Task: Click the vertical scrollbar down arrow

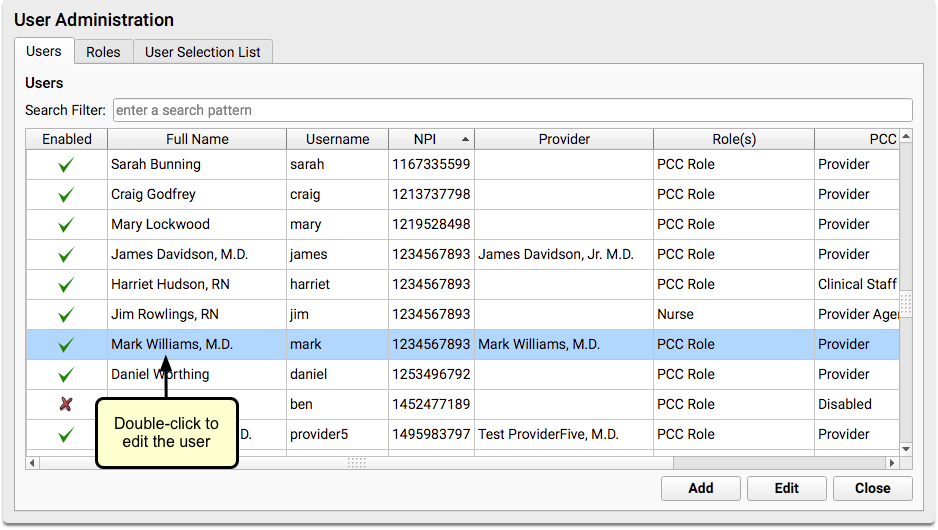Action: (906, 449)
